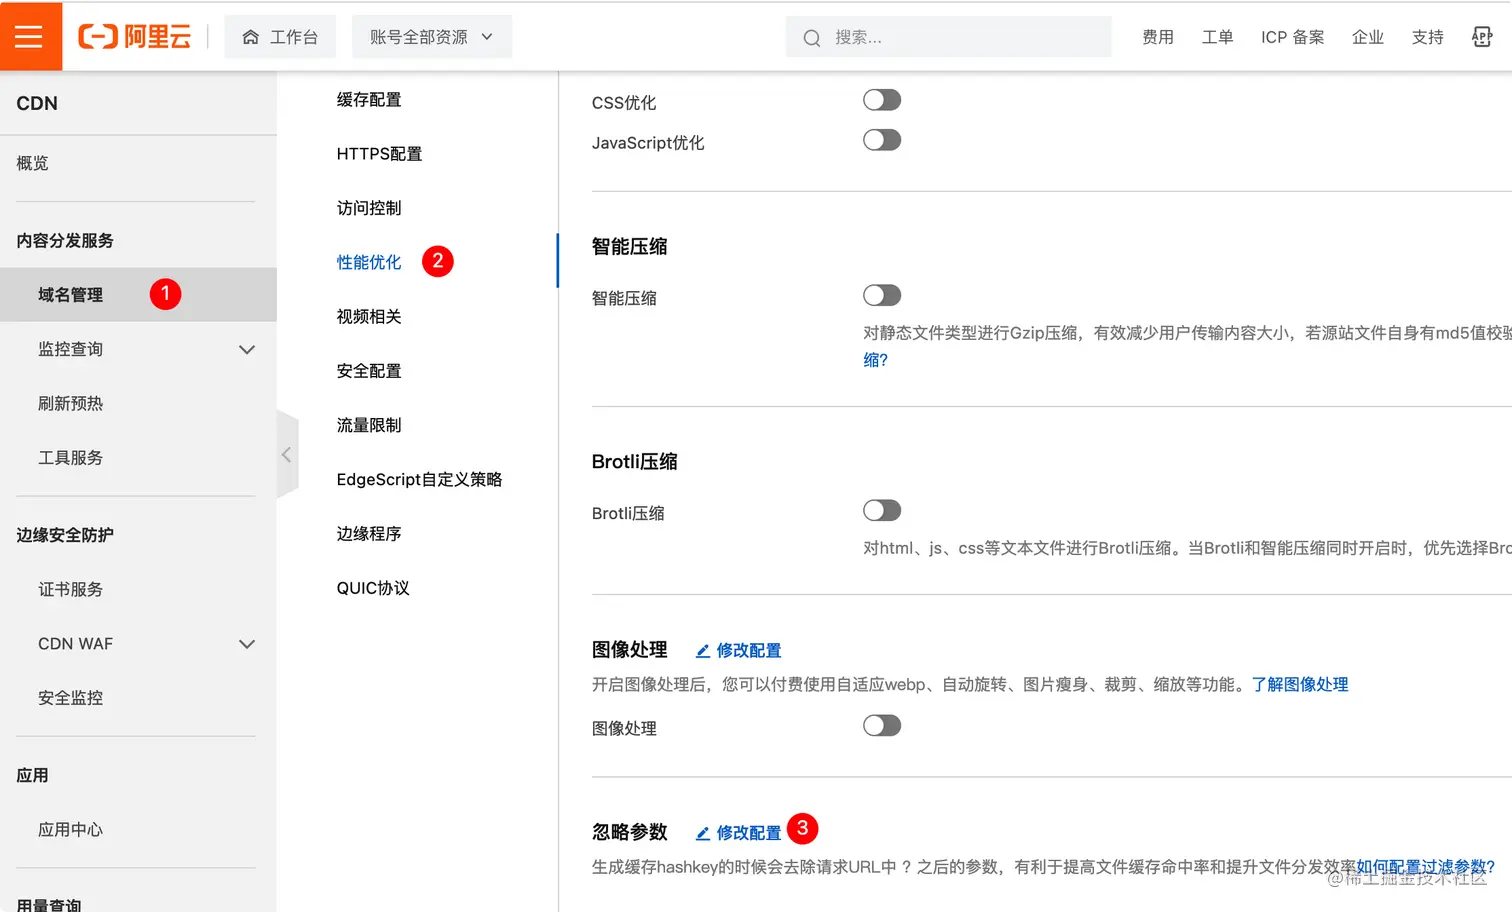Open 监控查询 in the sidebar
This screenshot has height=912, width=1512.
[x=70, y=349]
